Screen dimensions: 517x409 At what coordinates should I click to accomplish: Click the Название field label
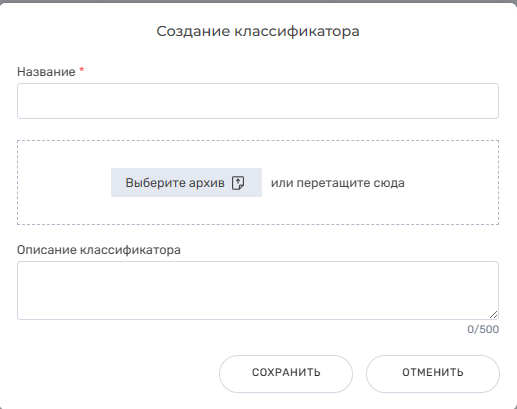[x=46, y=72]
